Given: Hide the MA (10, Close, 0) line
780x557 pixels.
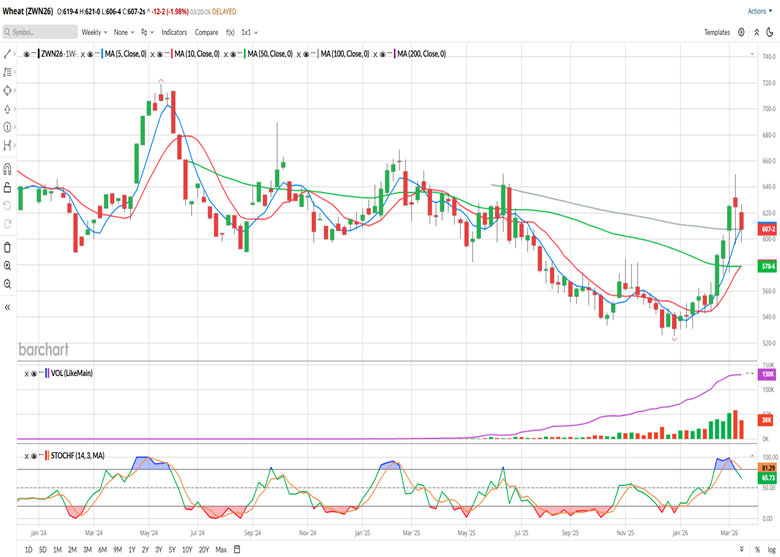Looking at the screenshot, I should (x=160, y=54).
